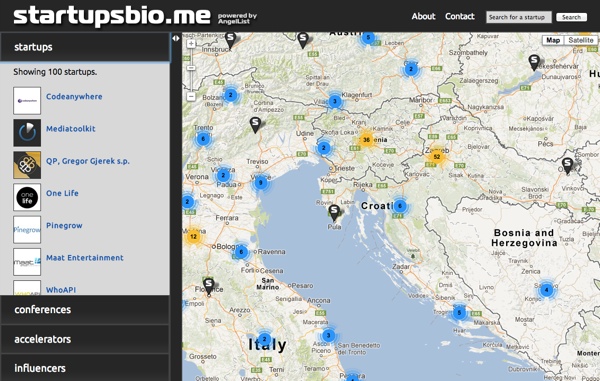Open the orange 36 cluster in Slovenia

pos(367,140)
